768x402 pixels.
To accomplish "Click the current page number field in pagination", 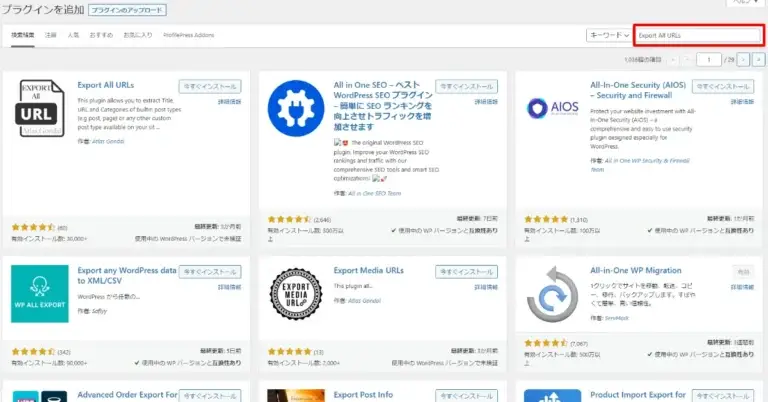I will click(x=710, y=60).
